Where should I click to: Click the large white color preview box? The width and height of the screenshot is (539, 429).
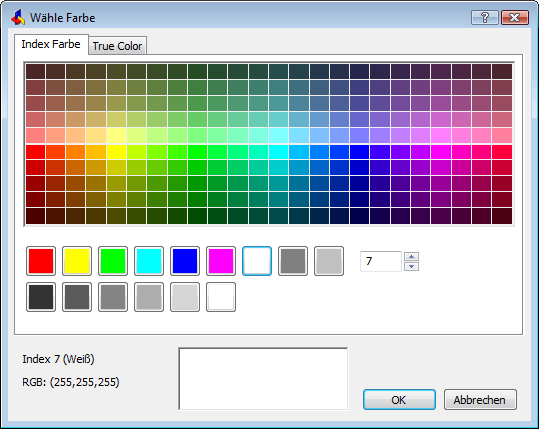[x=263, y=379]
